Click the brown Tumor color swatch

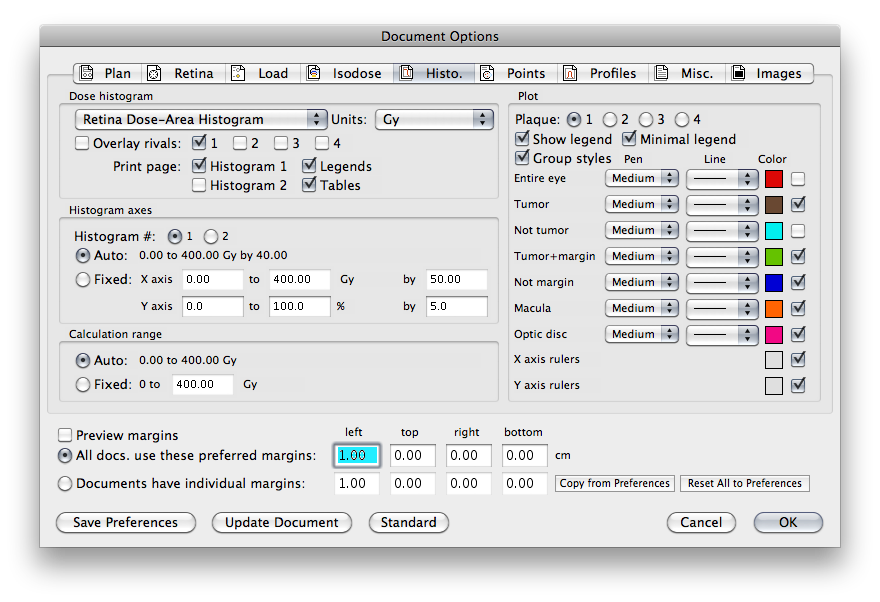coord(774,205)
